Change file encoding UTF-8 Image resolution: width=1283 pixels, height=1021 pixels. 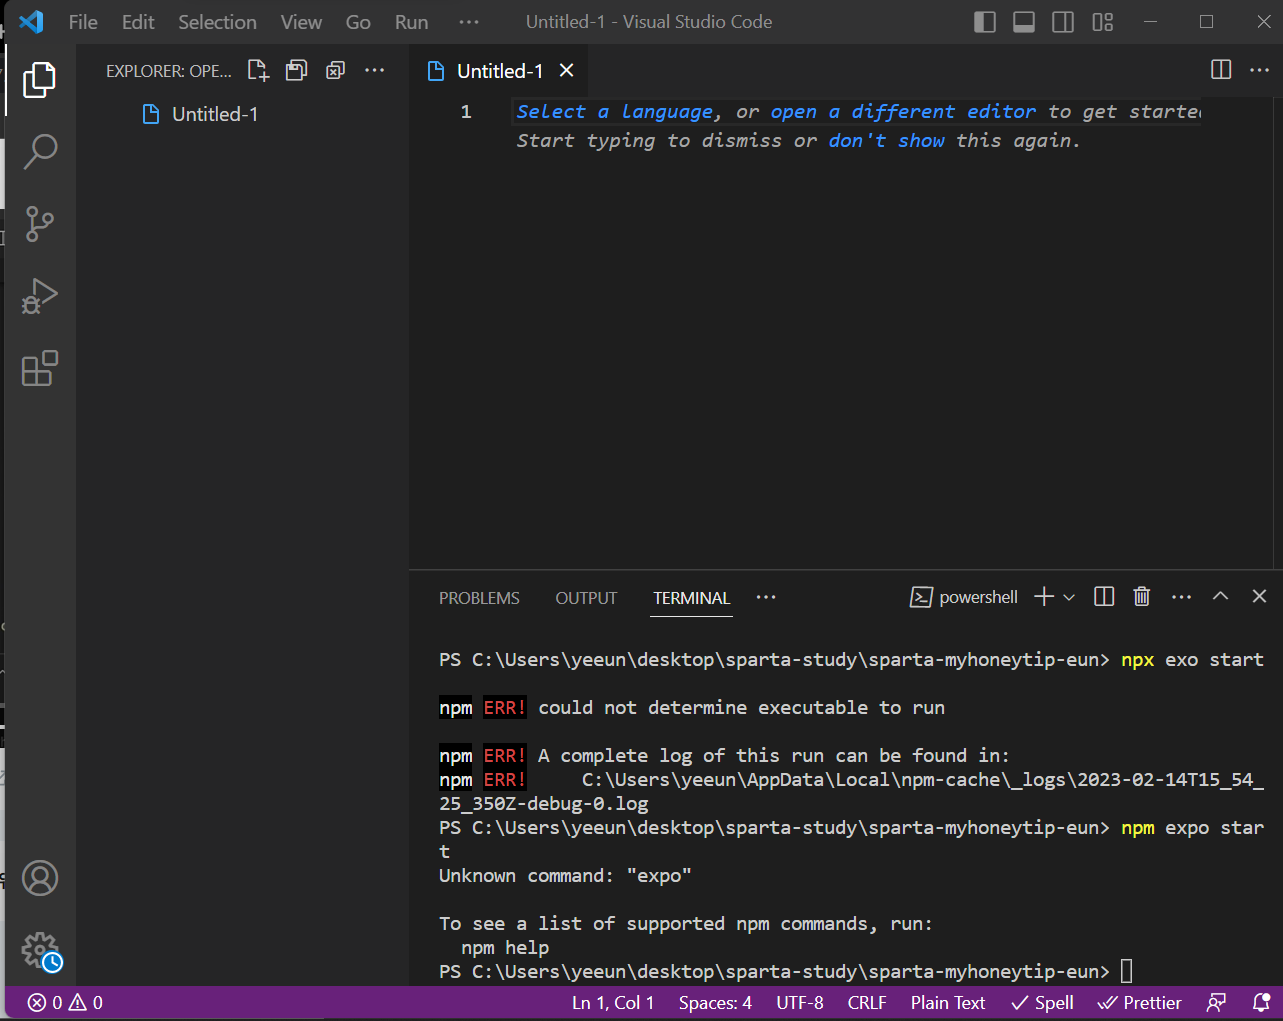point(800,1003)
